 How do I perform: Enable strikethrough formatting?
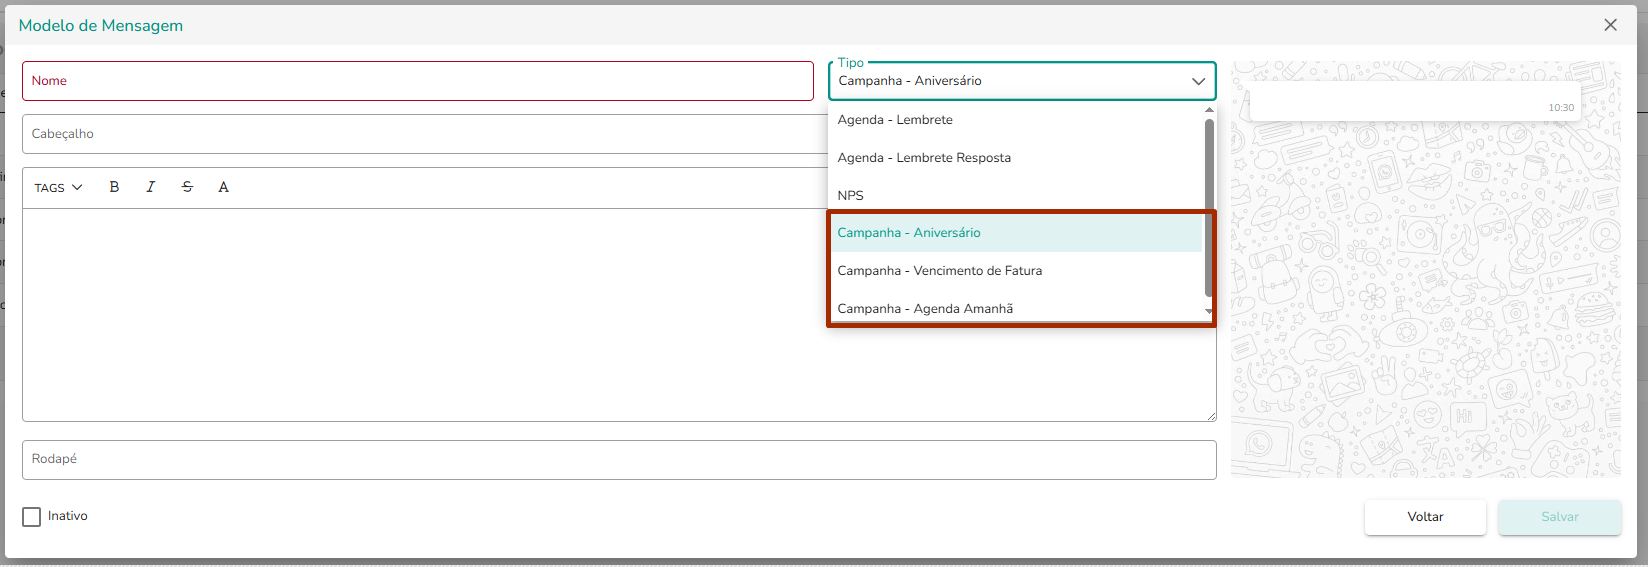187,187
